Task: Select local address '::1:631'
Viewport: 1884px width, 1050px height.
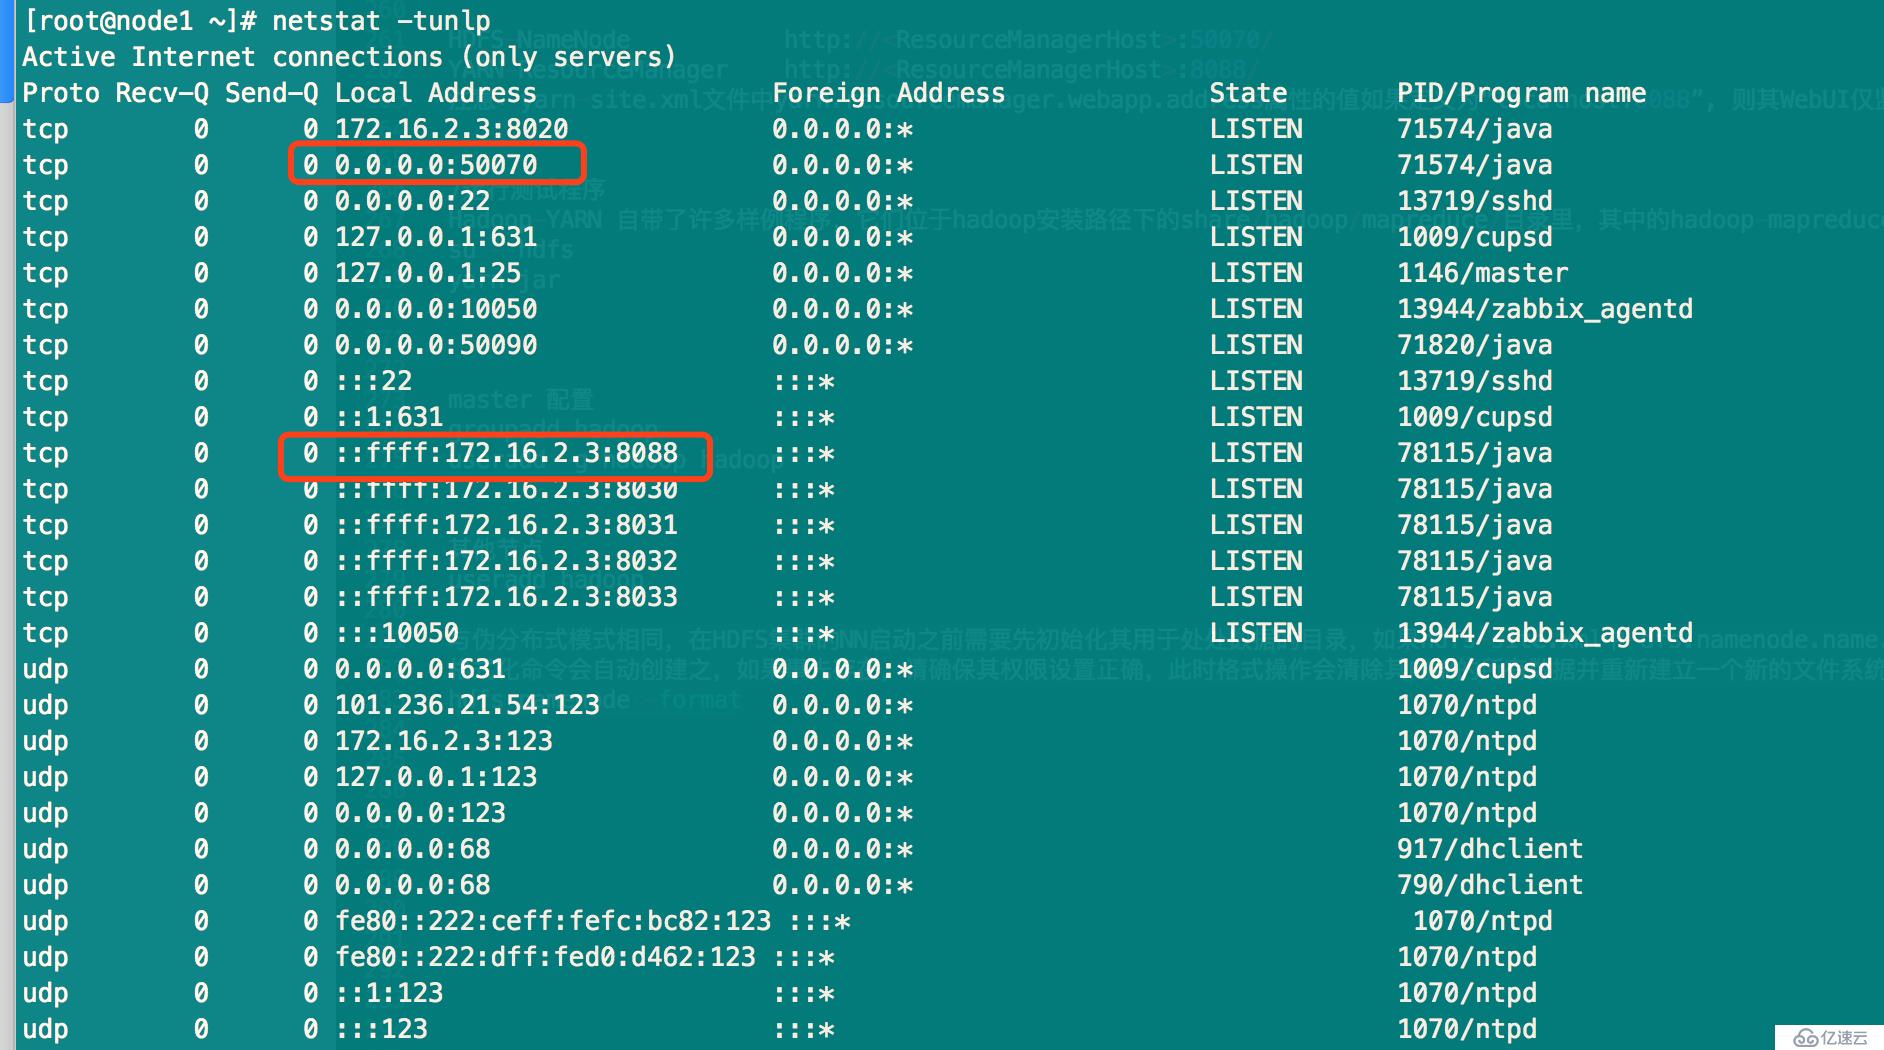Action: (389, 417)
